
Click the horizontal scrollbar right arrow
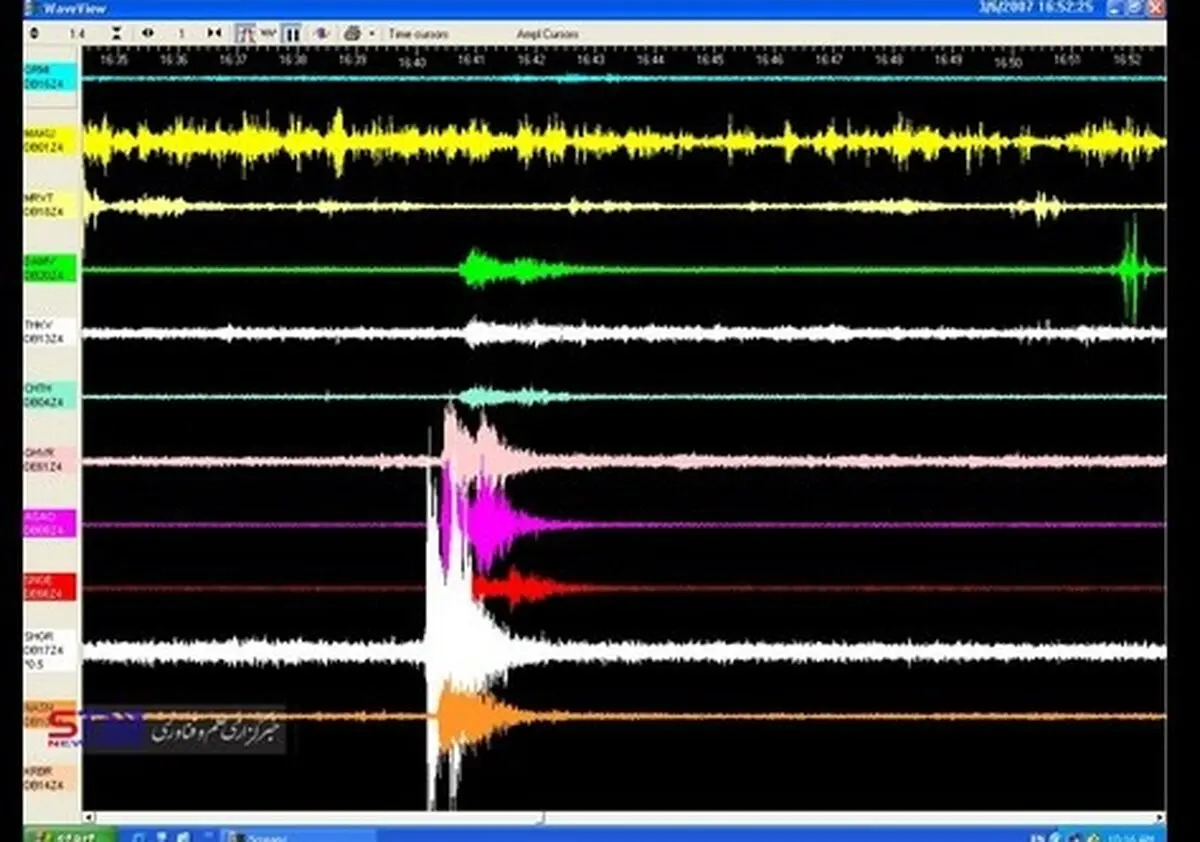tap(1159, 817)
